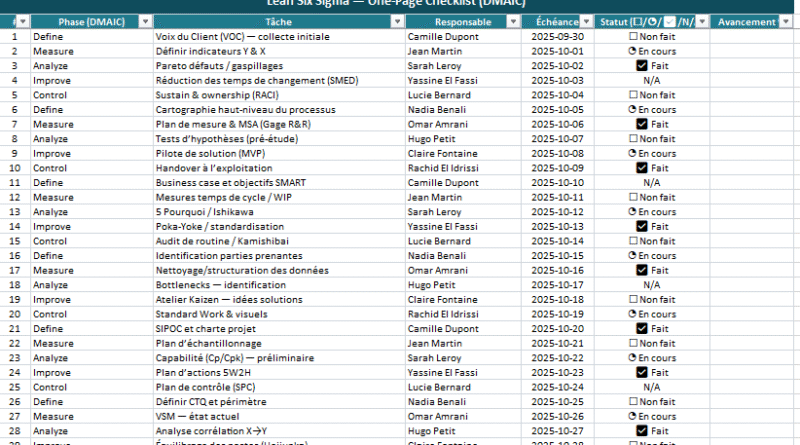The image size is (800, 445).
Task: Open the Statut column filter dropdown
Action: pos(704,21)
